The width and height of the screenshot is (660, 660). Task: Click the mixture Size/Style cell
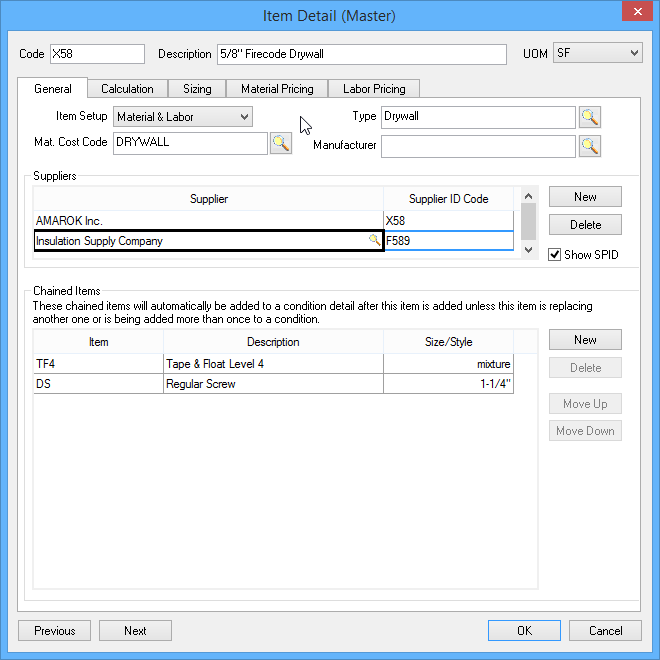pyautogui.click(x=449, y=364)
